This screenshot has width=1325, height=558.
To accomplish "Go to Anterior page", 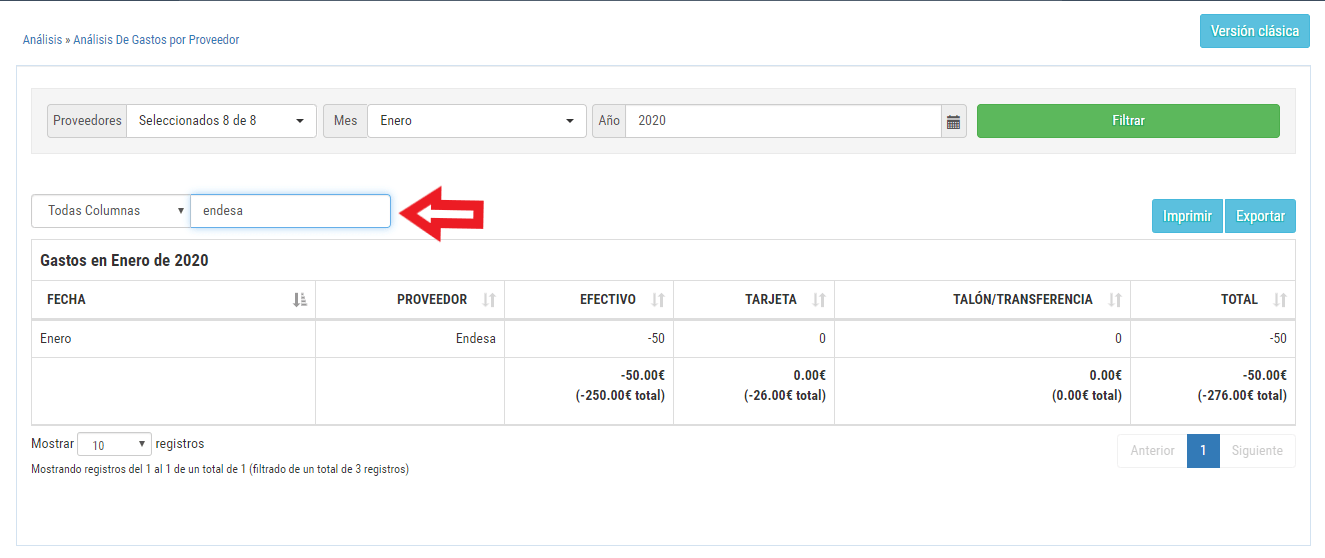I will click(x=1152, y=451).
